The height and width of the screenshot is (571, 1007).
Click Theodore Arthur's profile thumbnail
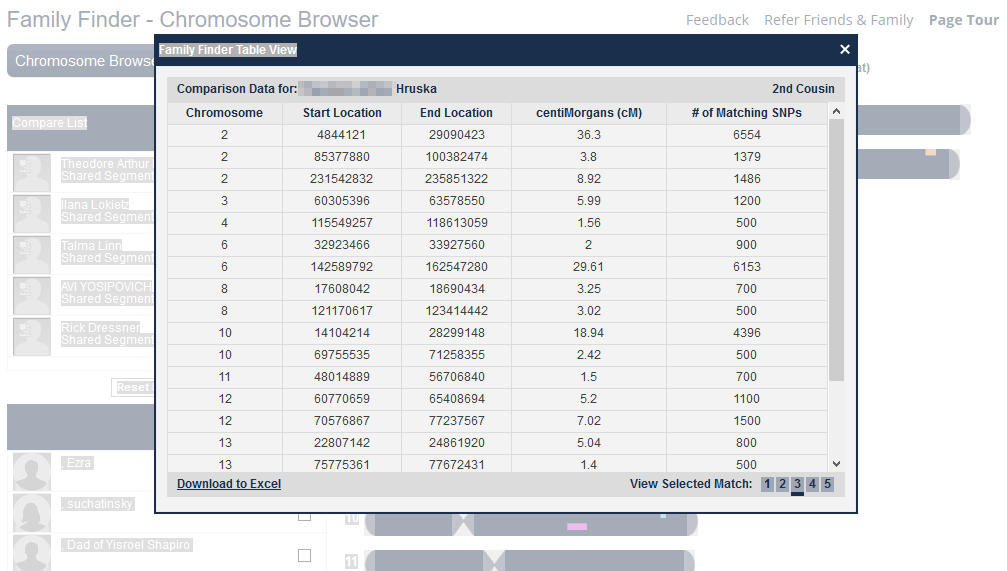pyautogui.click(x=31, y=172)
